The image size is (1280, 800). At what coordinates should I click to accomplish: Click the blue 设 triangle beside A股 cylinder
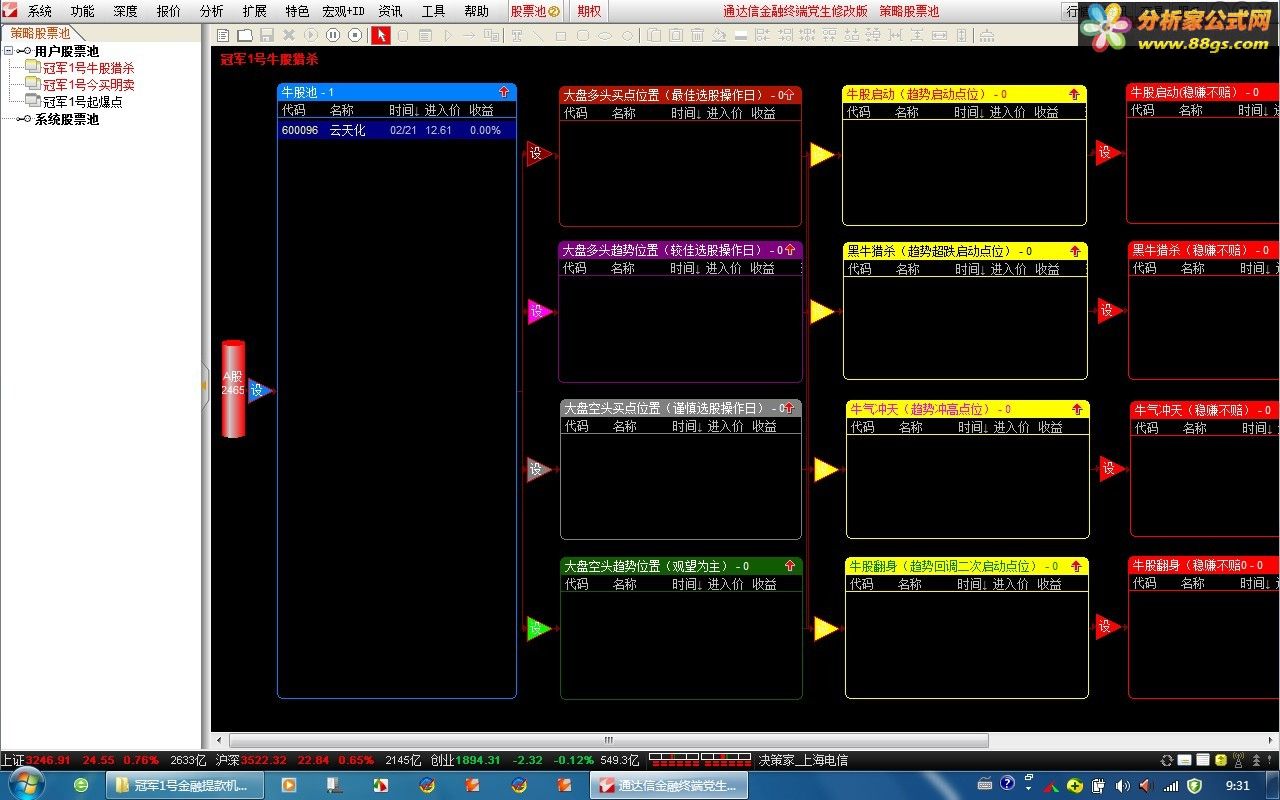coord(259,390)
